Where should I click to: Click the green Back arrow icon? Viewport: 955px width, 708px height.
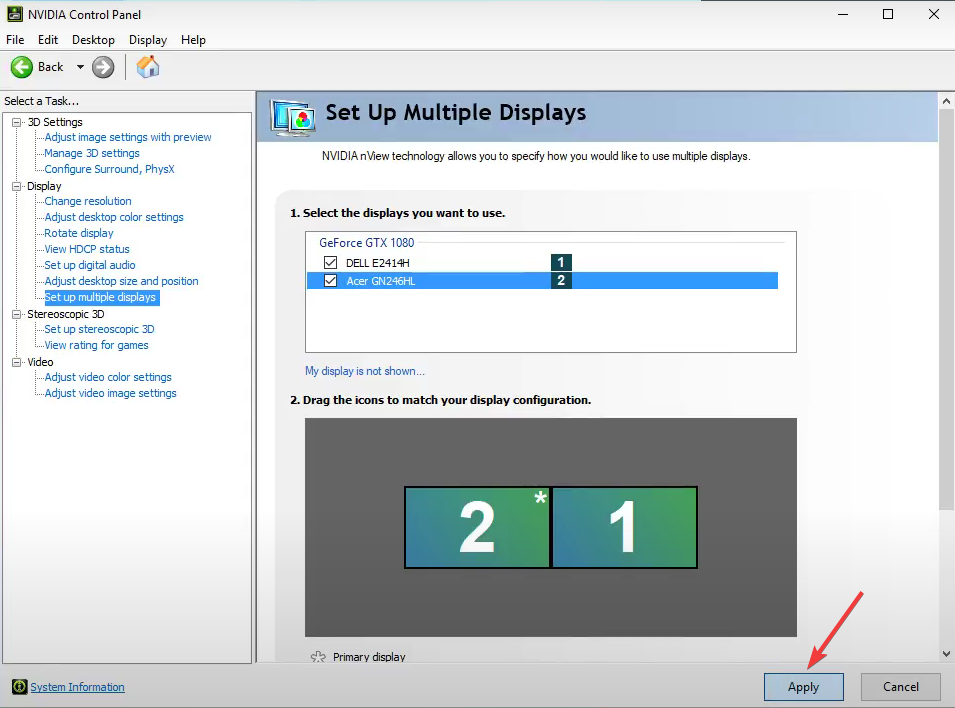pyautogui.click(x=22, y=67)
